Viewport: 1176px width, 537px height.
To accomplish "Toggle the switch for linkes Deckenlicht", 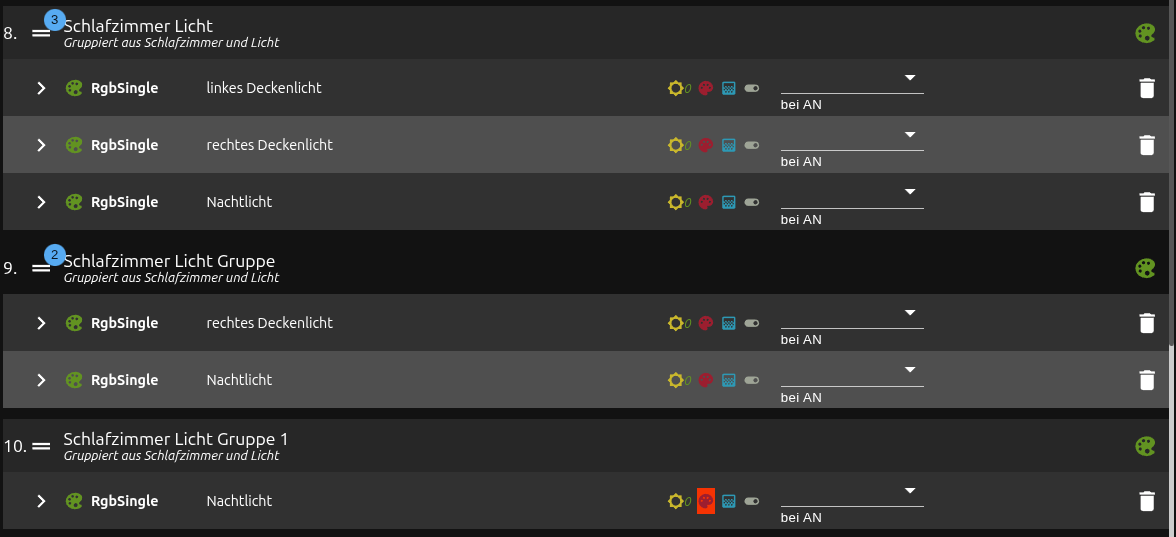I will [752, 88].
